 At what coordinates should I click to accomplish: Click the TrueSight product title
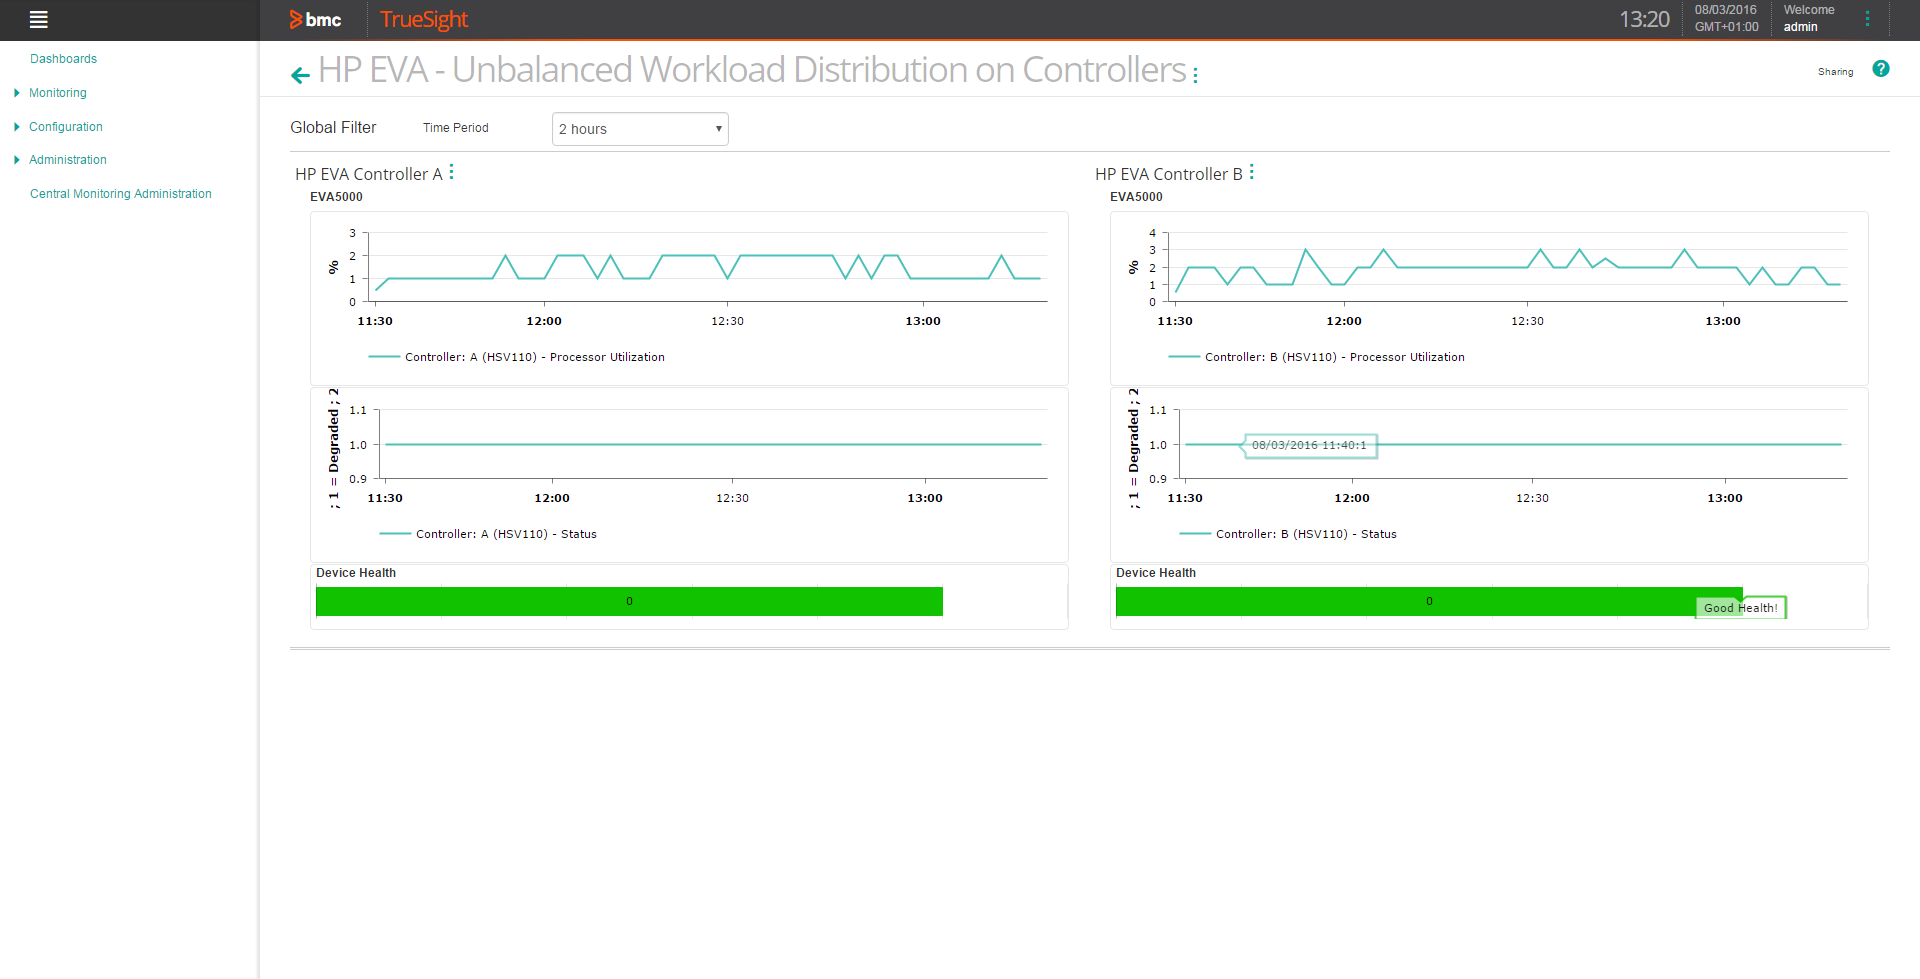coord(424,20)
